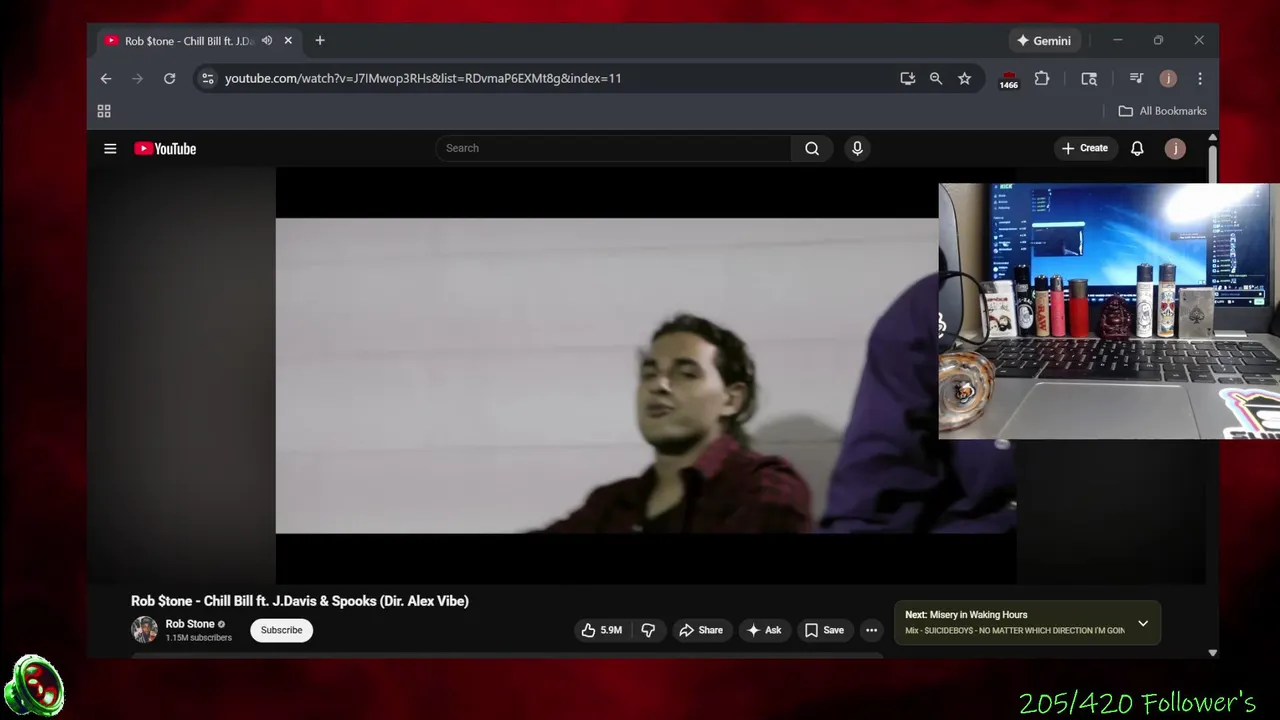Open Chrome profile avatar in toolbar
The height and width of the screenshot is (720, 1280).
1168,78
